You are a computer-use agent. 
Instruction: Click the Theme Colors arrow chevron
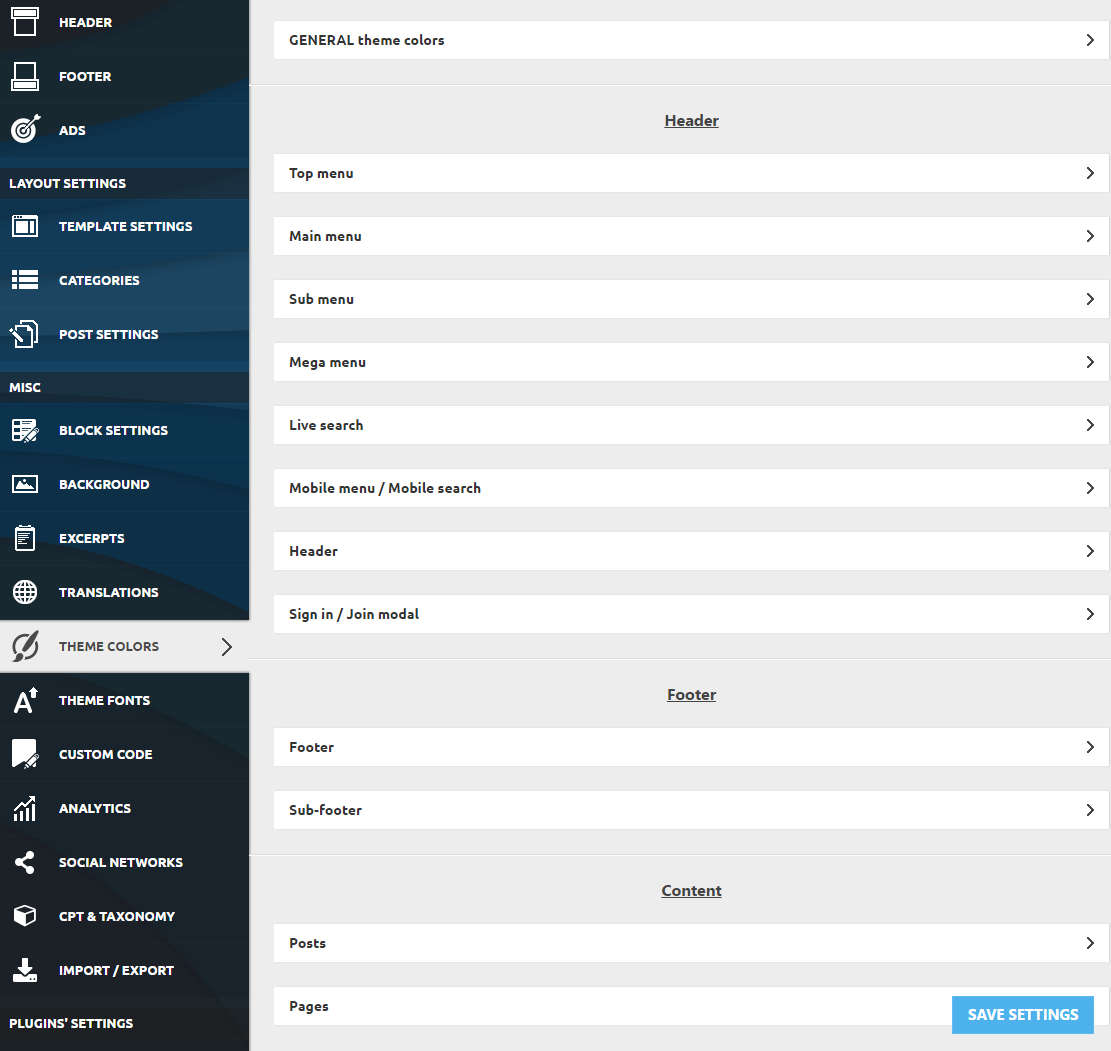click(x=227, y=646)
